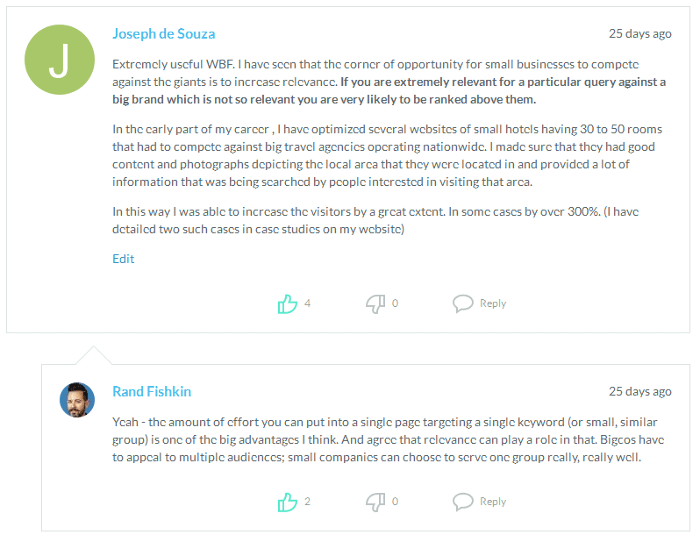Open Joseph de Souza's profile name link

[x=163, y=34]
